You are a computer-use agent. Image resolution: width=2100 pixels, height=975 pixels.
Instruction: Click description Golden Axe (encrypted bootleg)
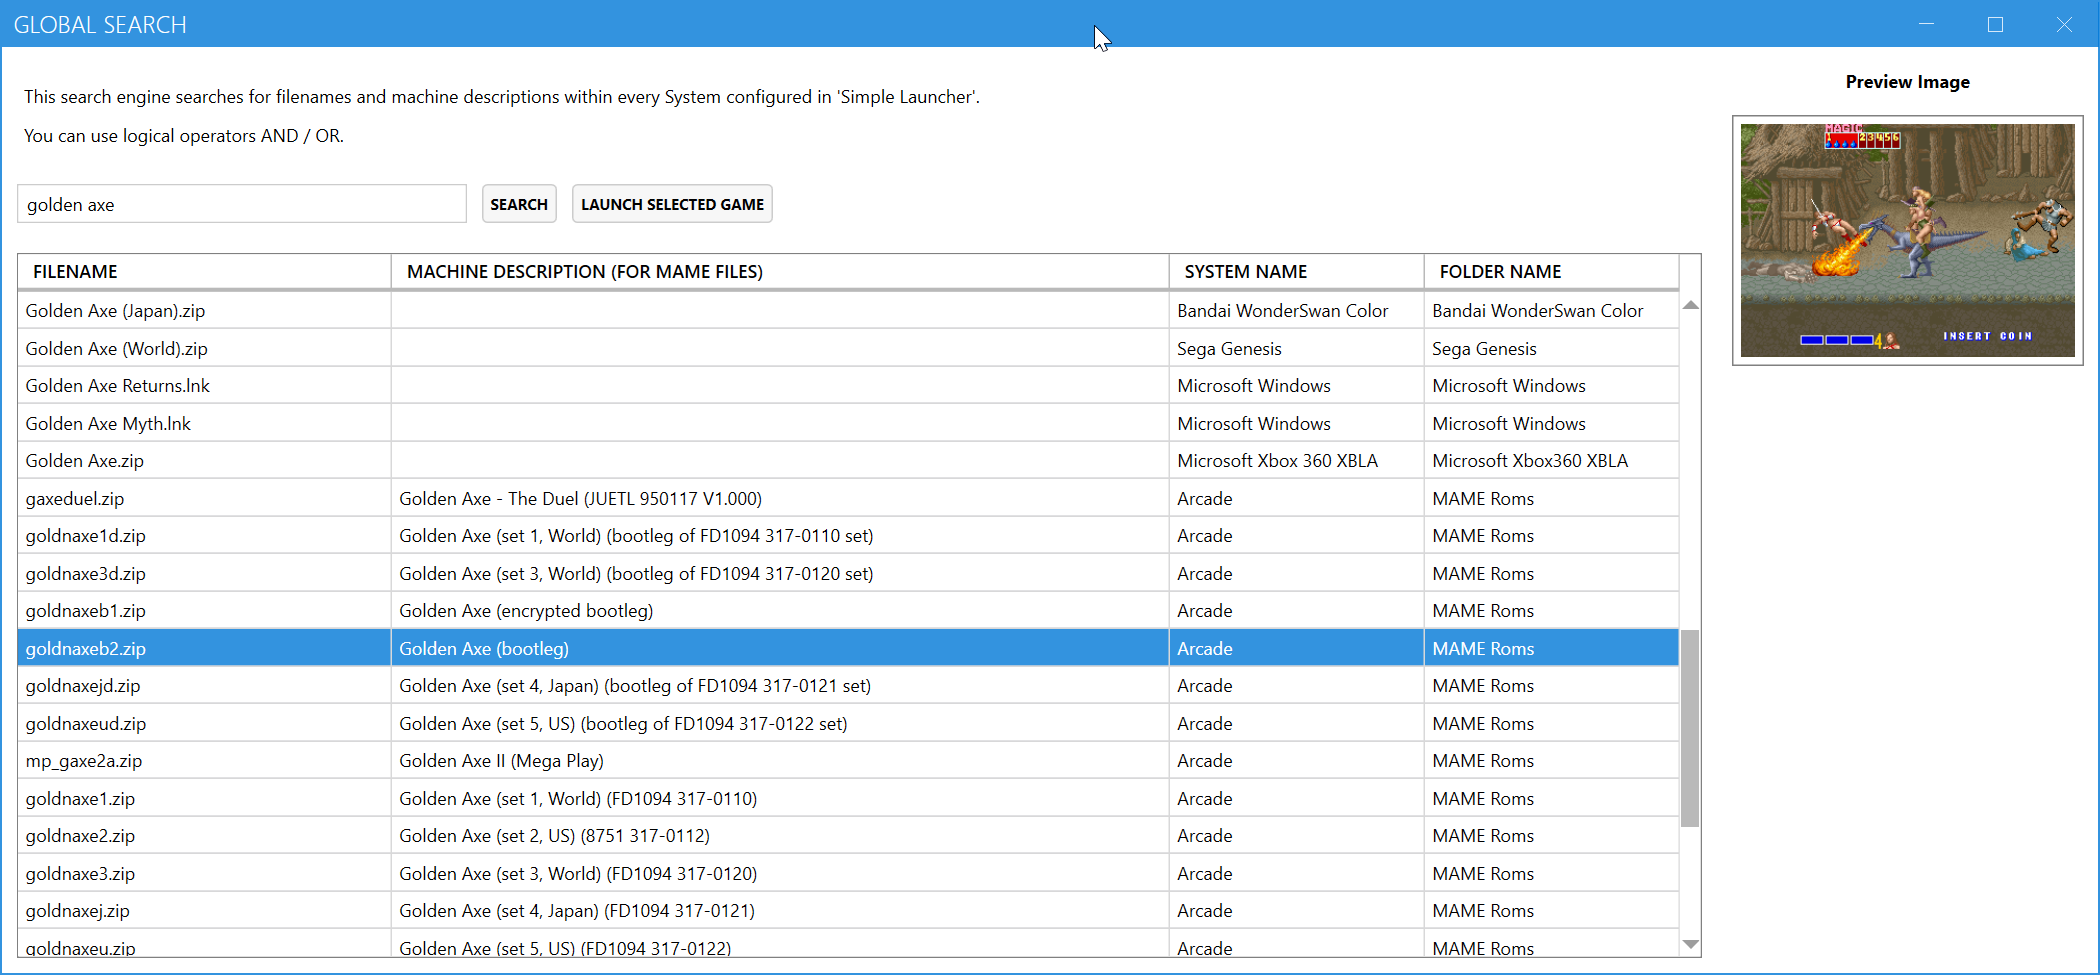point(526,611)
